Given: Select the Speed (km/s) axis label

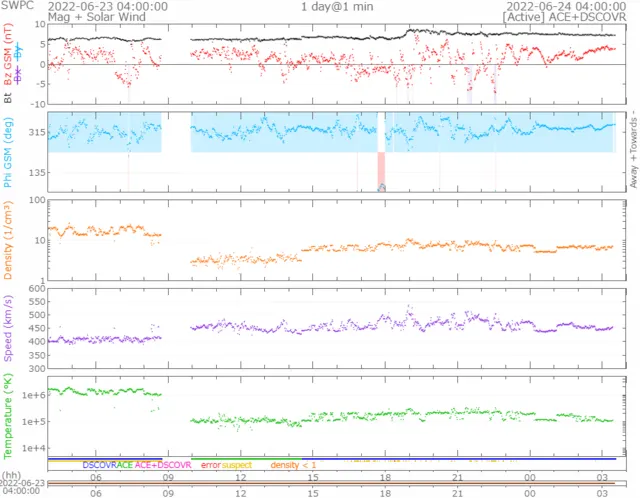Looking at the screenshot, I should [x=8, y=329].
